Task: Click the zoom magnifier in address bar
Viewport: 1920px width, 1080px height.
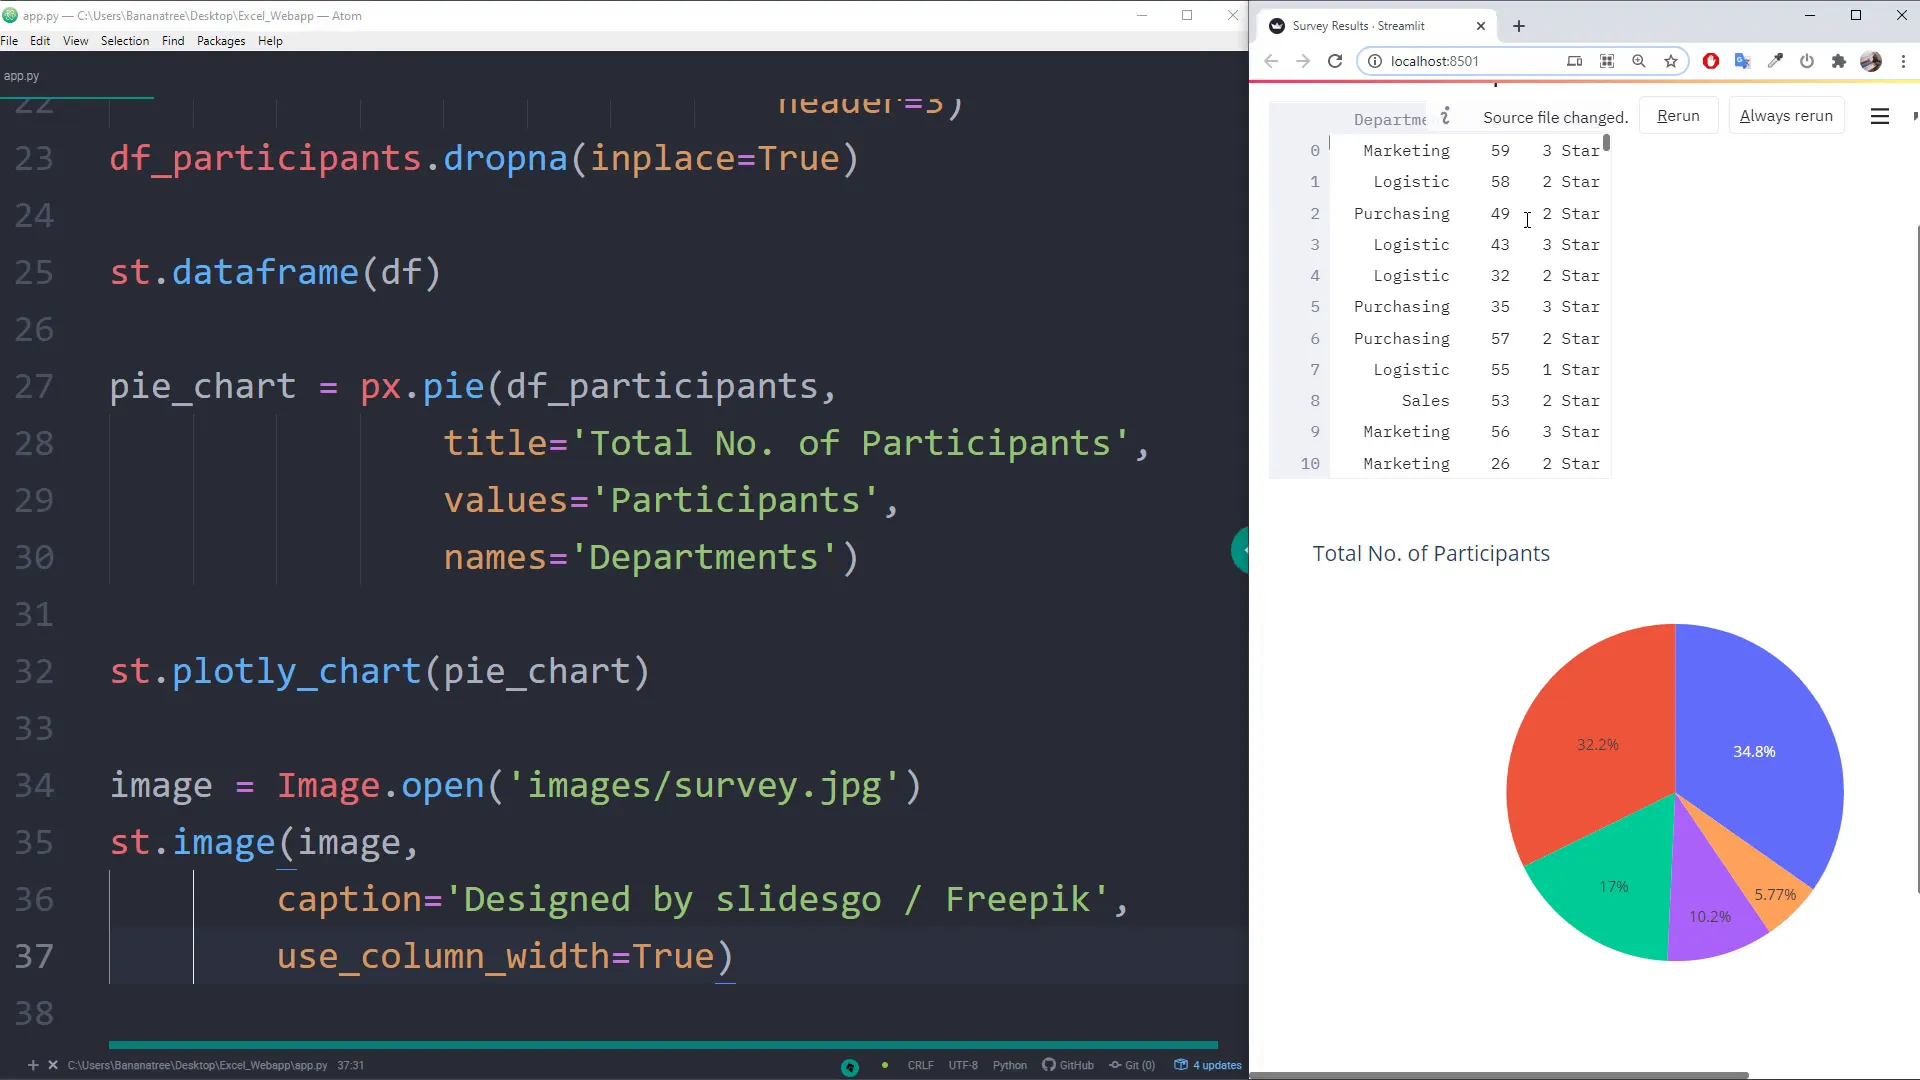Action: (x=1638, y=61)
